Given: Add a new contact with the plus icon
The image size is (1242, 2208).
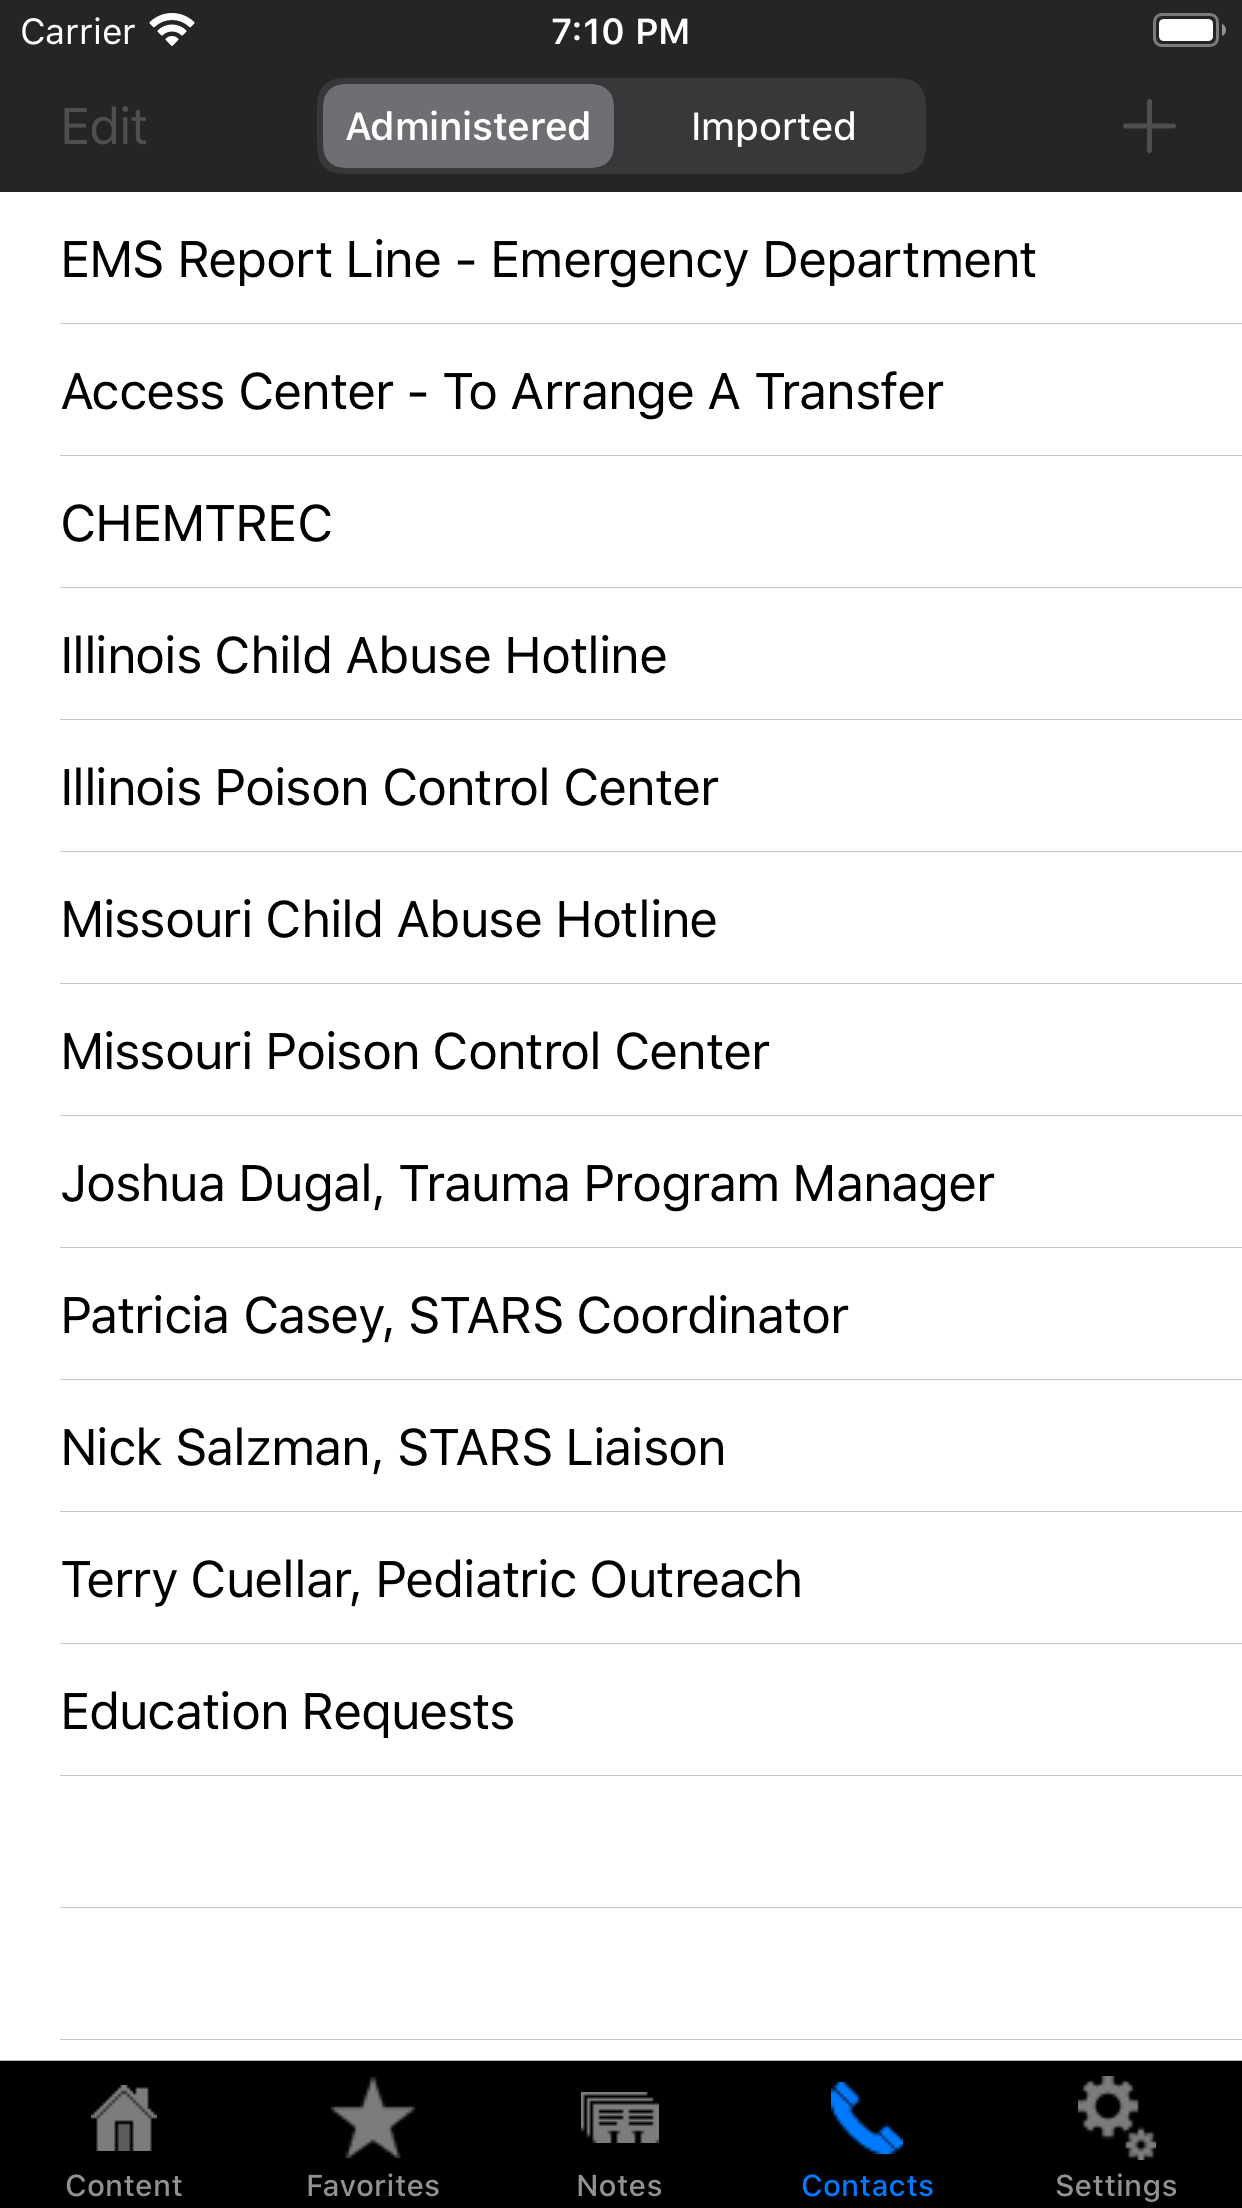Looking at the screenshot, I should point(1148,125).
